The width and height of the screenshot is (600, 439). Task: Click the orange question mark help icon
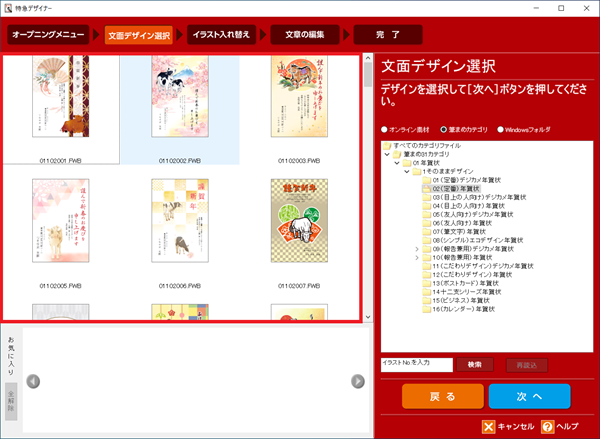click(548, 426)
